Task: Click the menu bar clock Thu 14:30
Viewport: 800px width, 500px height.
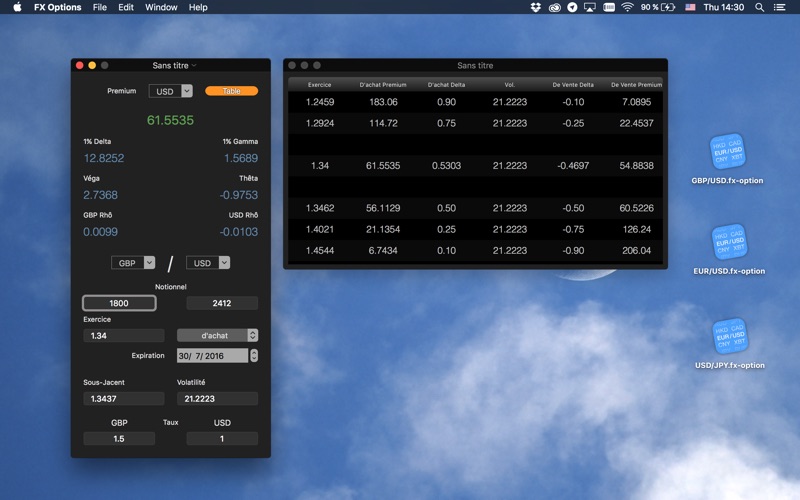Action: 723,7
